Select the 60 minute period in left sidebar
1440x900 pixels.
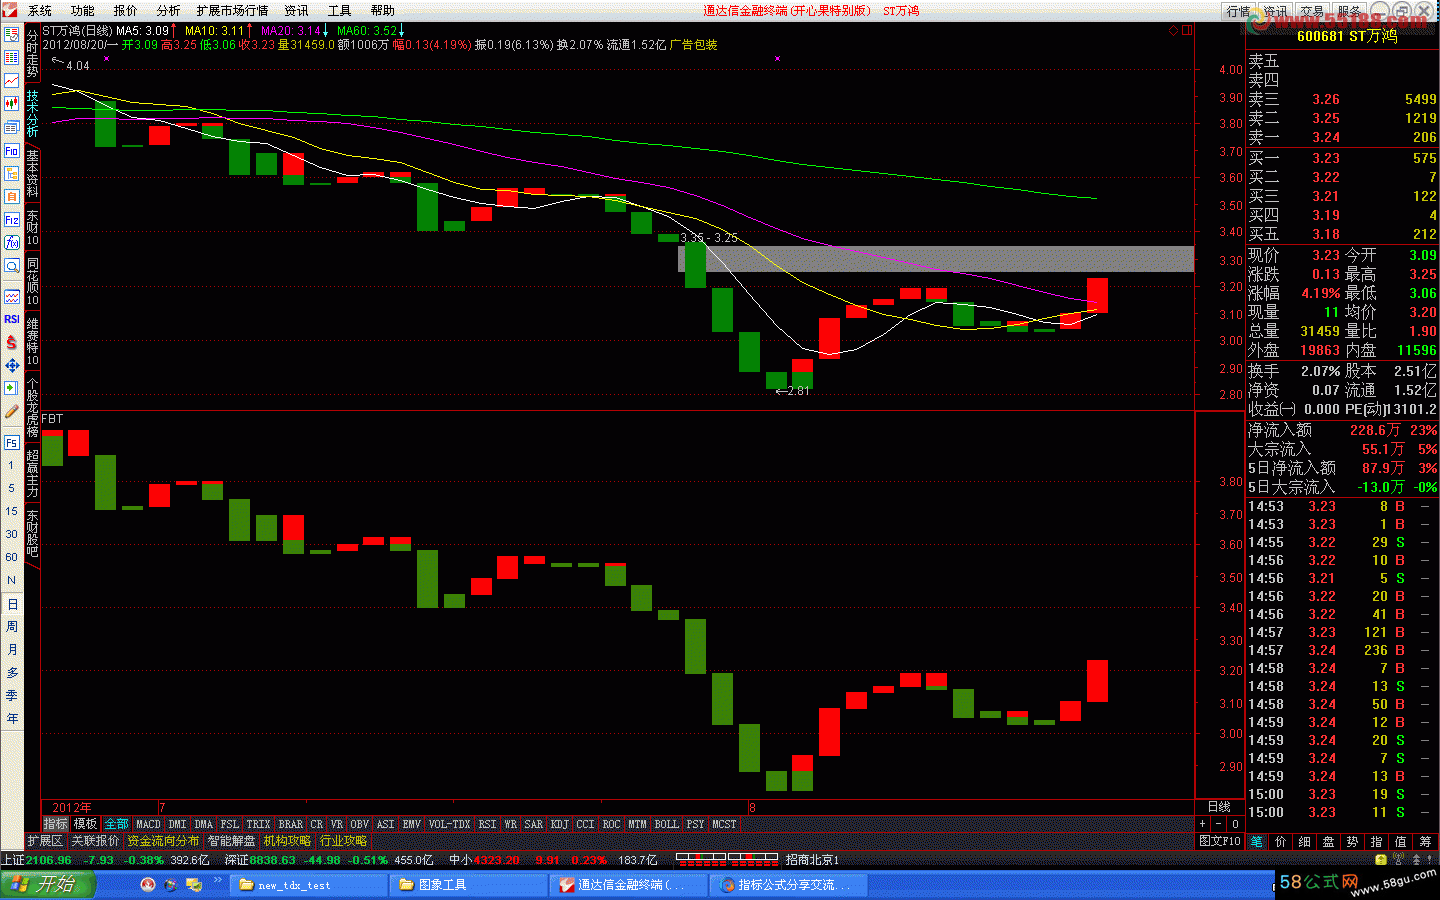(12, 557)
